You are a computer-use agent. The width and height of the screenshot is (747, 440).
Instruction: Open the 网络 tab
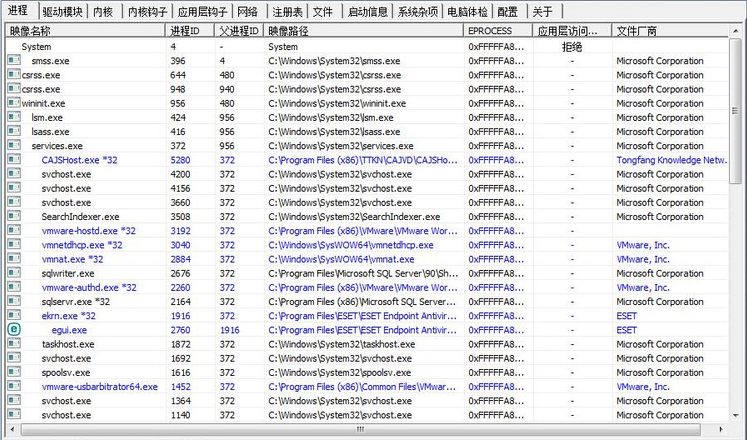tap(248, 11)
